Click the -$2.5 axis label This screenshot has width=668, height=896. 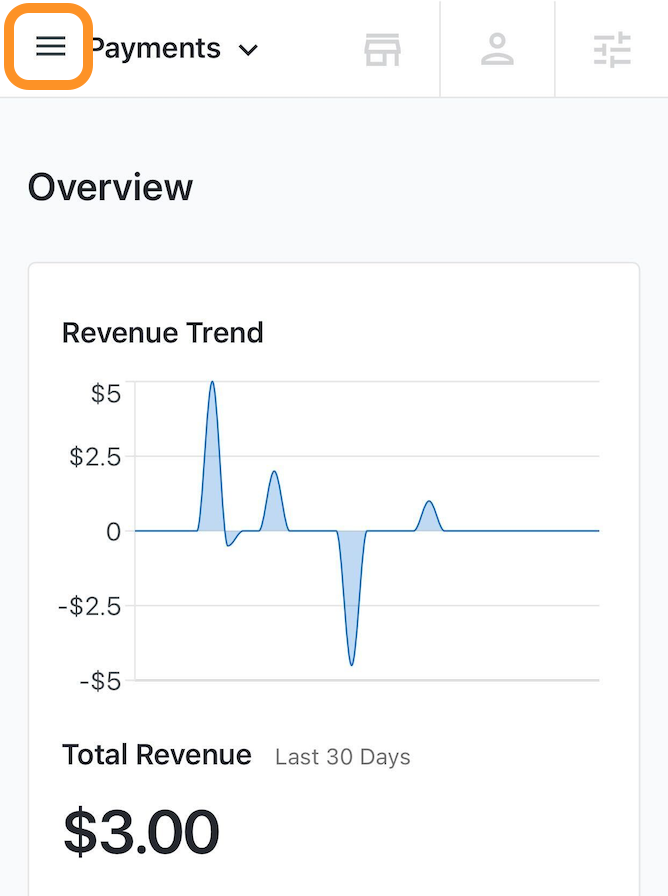(x=90, y=606)
